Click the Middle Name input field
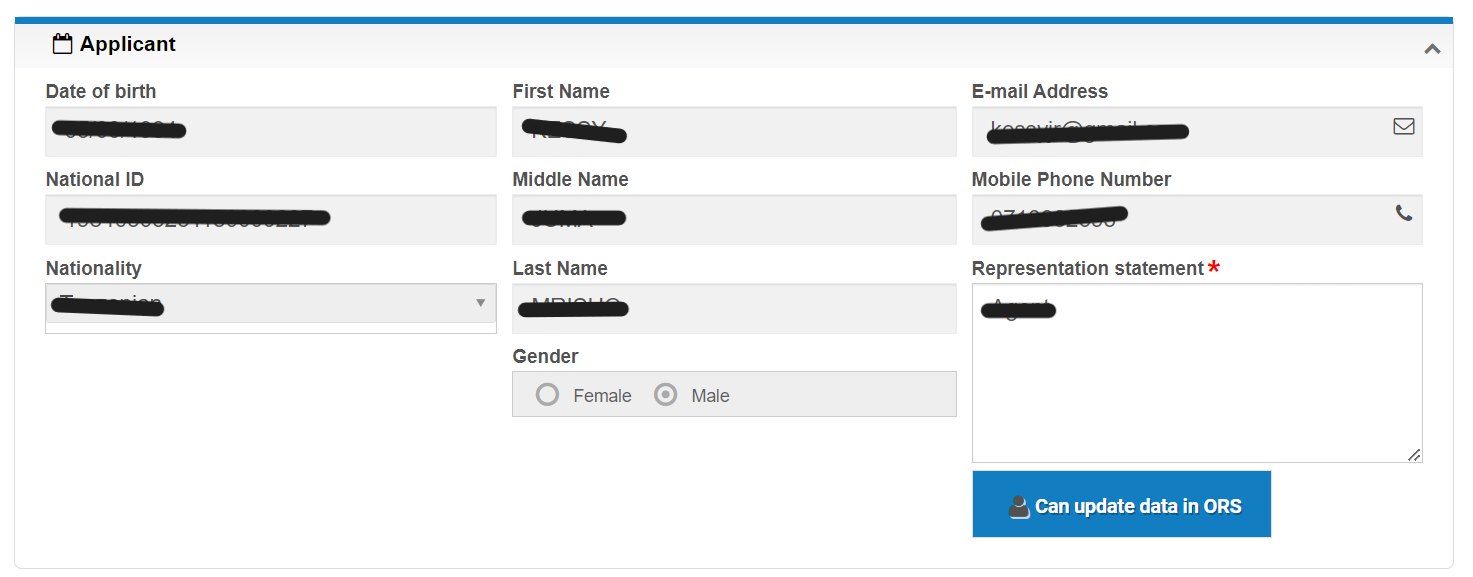 coord(734,219)
